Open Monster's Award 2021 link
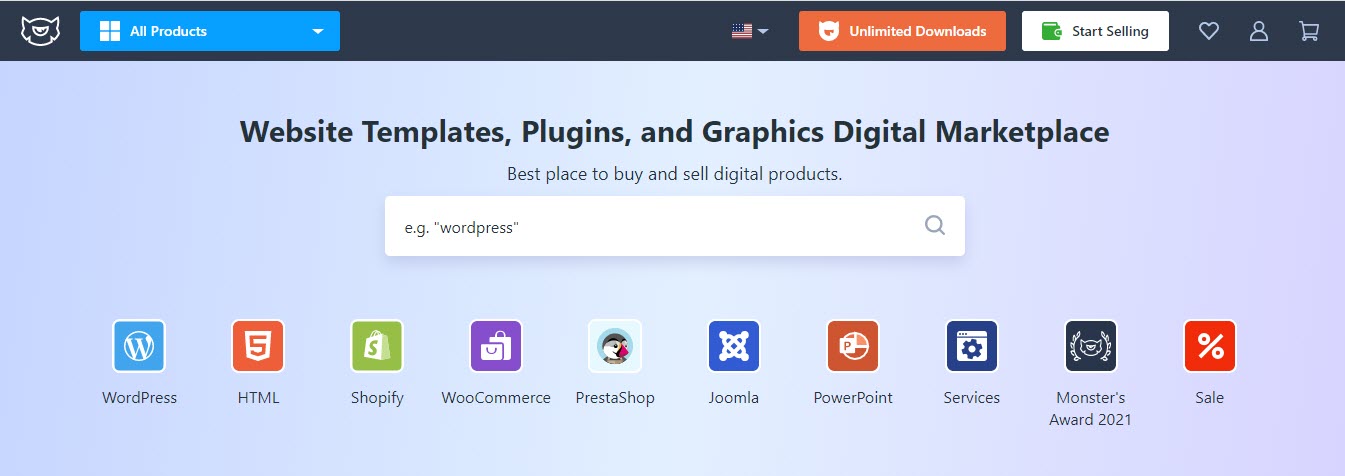Image resolution: width=1345 pixels, height=476 pixels. click(1091, 346)
